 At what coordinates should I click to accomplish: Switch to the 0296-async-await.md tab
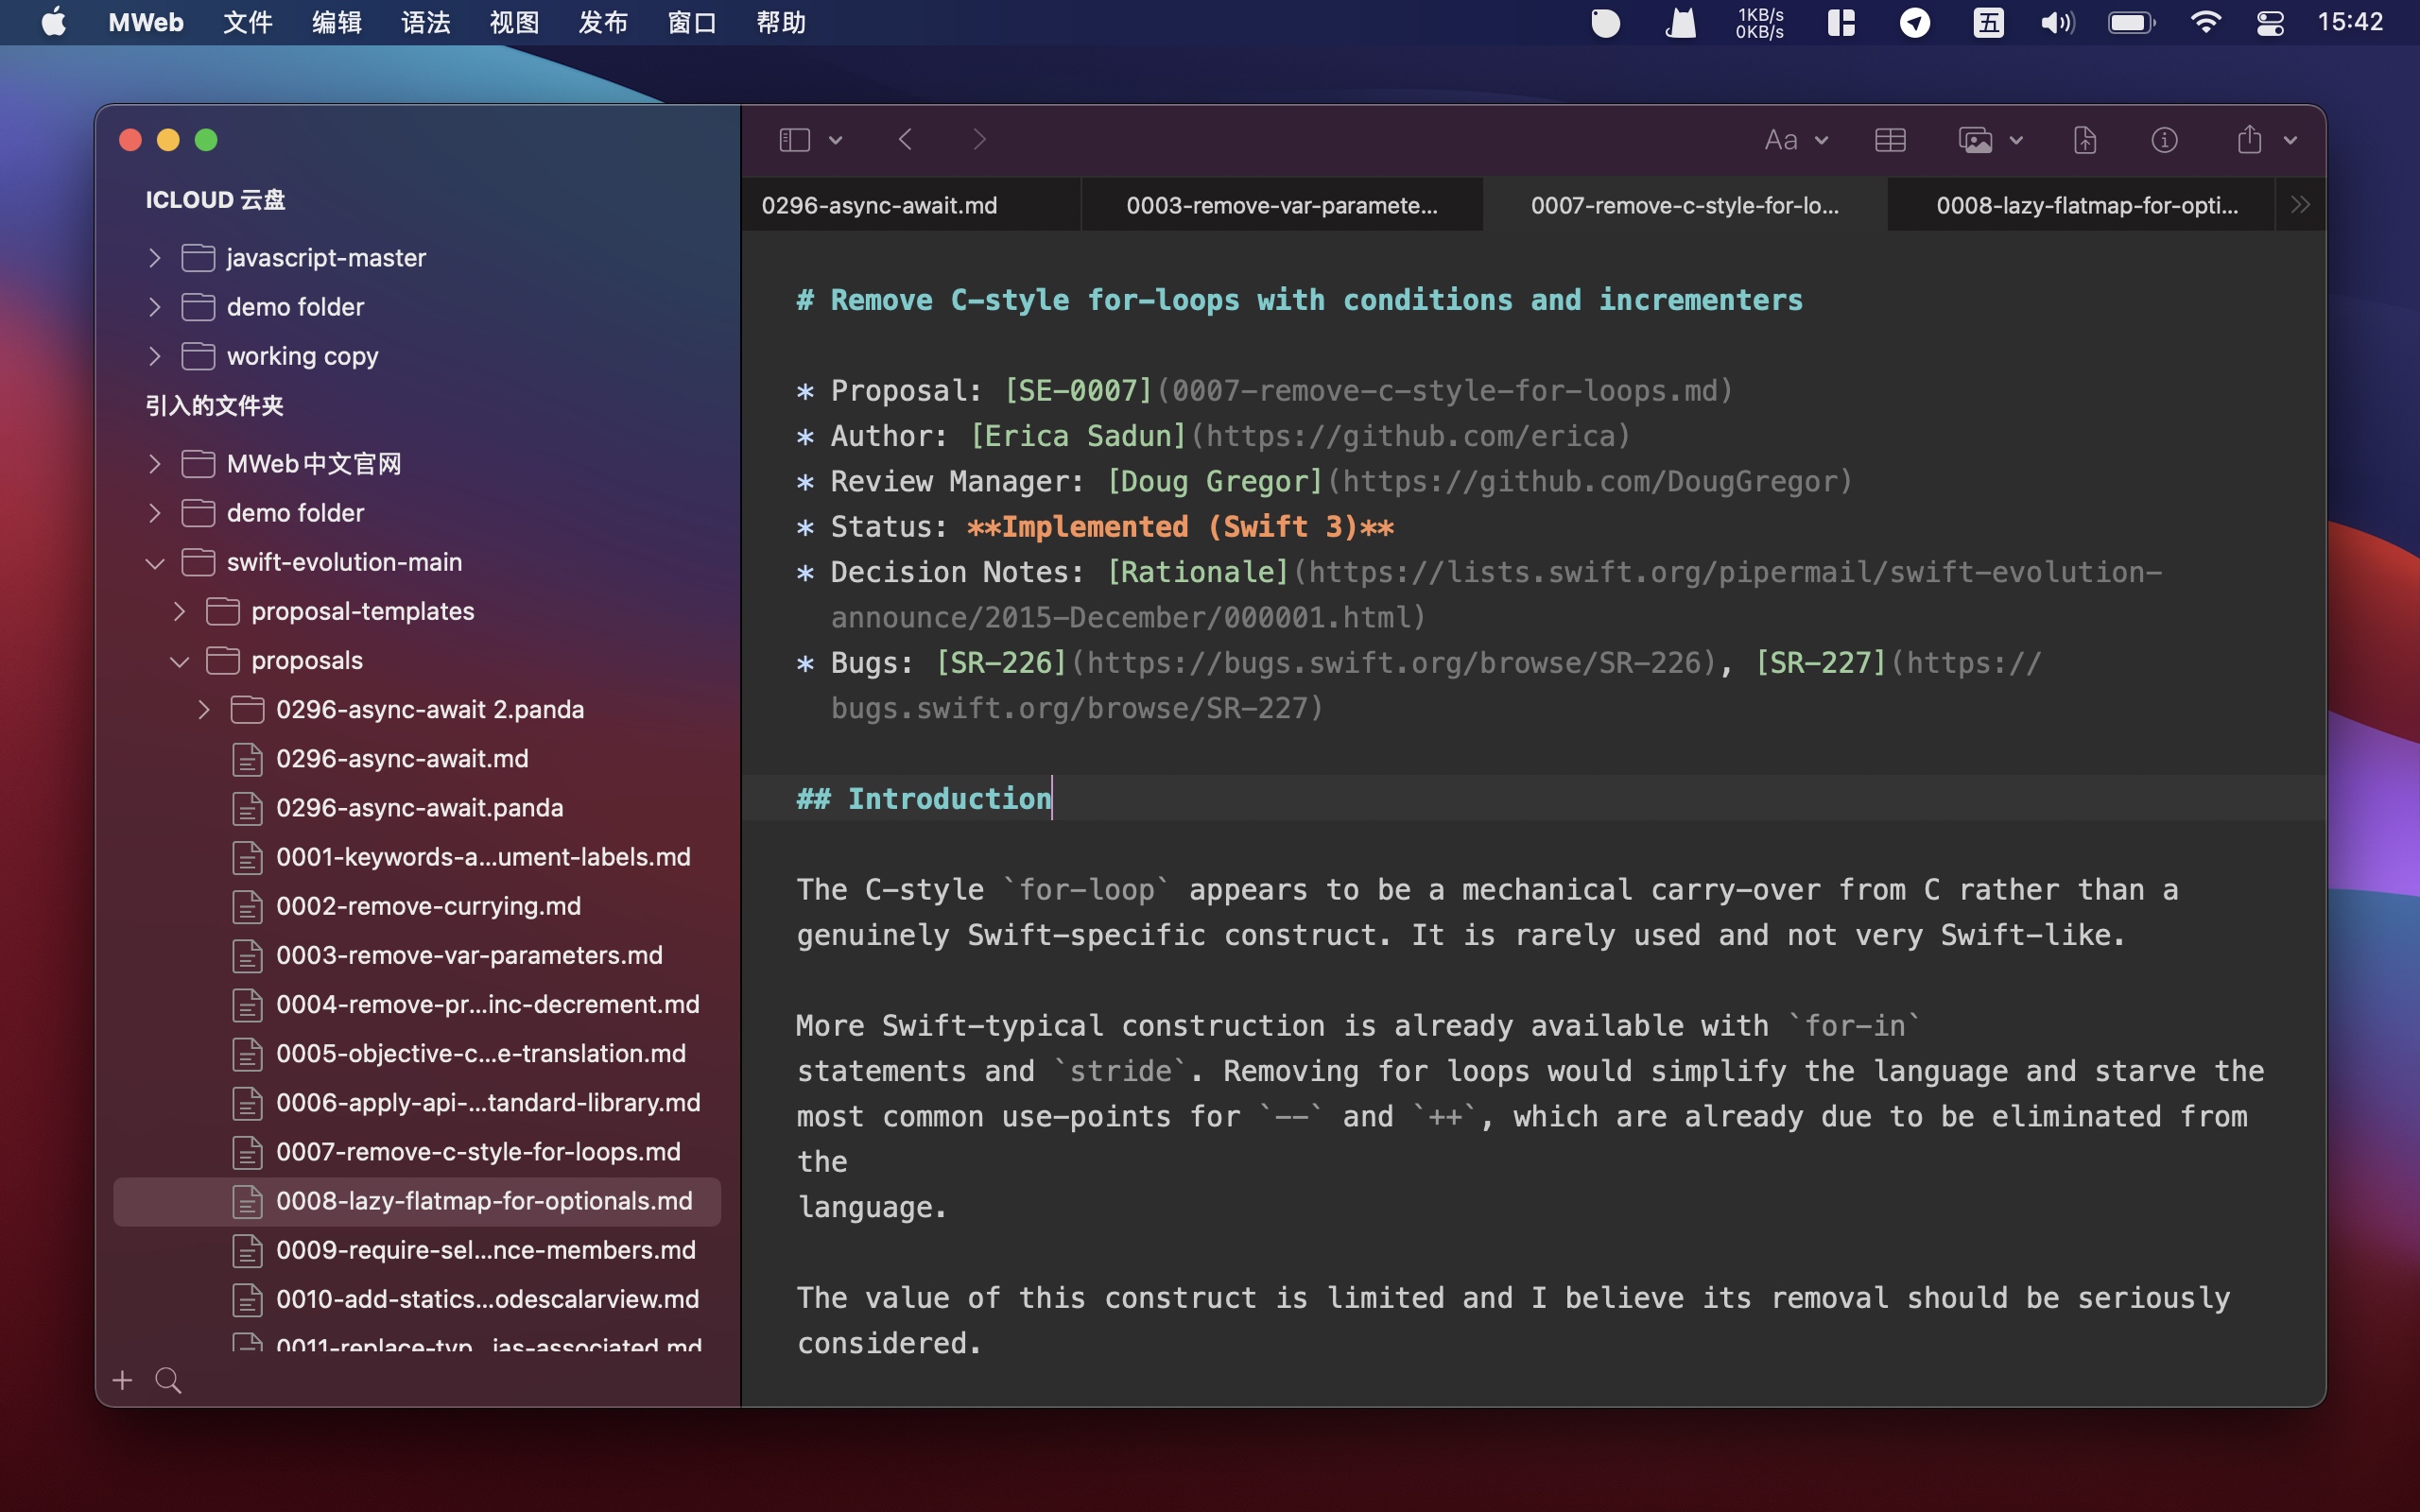tap(879, 205)
